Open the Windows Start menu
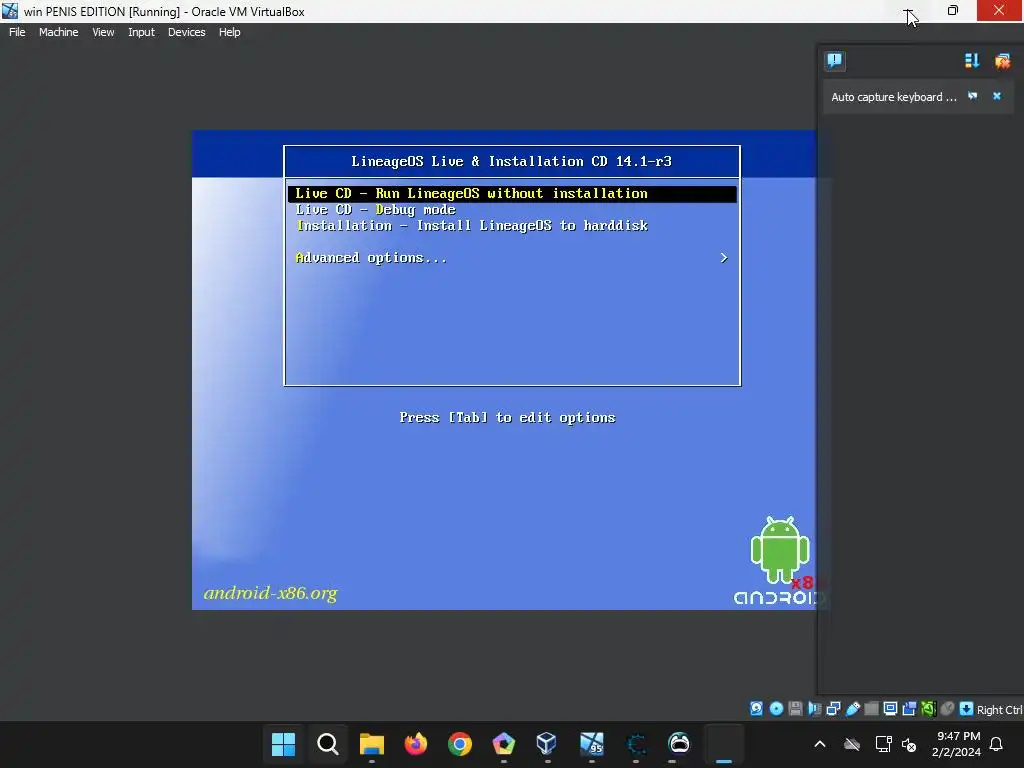This screenshot has height=768, width=1024. click(x=283, y=744)
